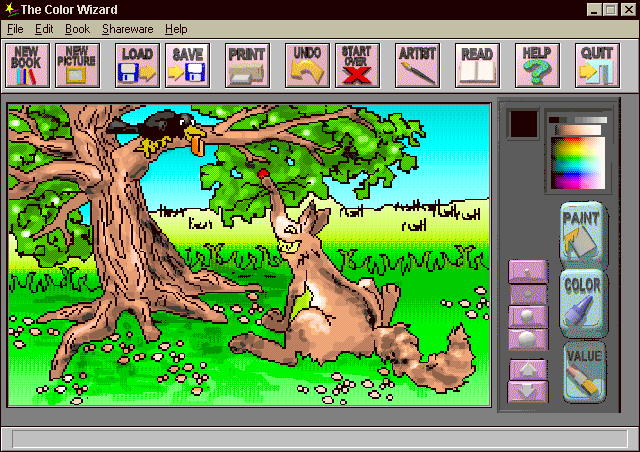The image size is (640, 452).
Task: Click the Help question mark icon
Action: tap(538, 66)
